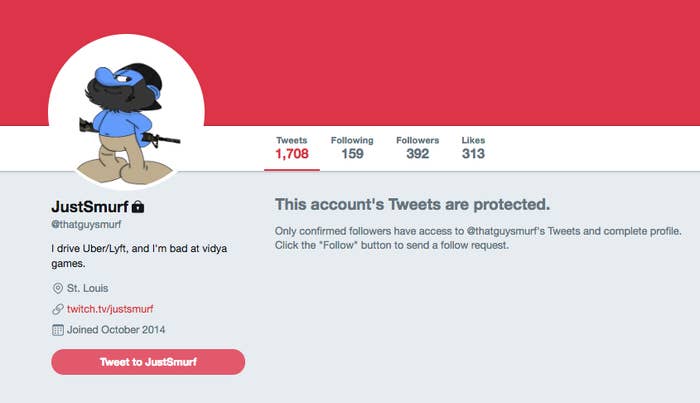Open the twitch.tv/justsmurf link
This screenshot has width=700, height=403.
[x=110, y=309]
